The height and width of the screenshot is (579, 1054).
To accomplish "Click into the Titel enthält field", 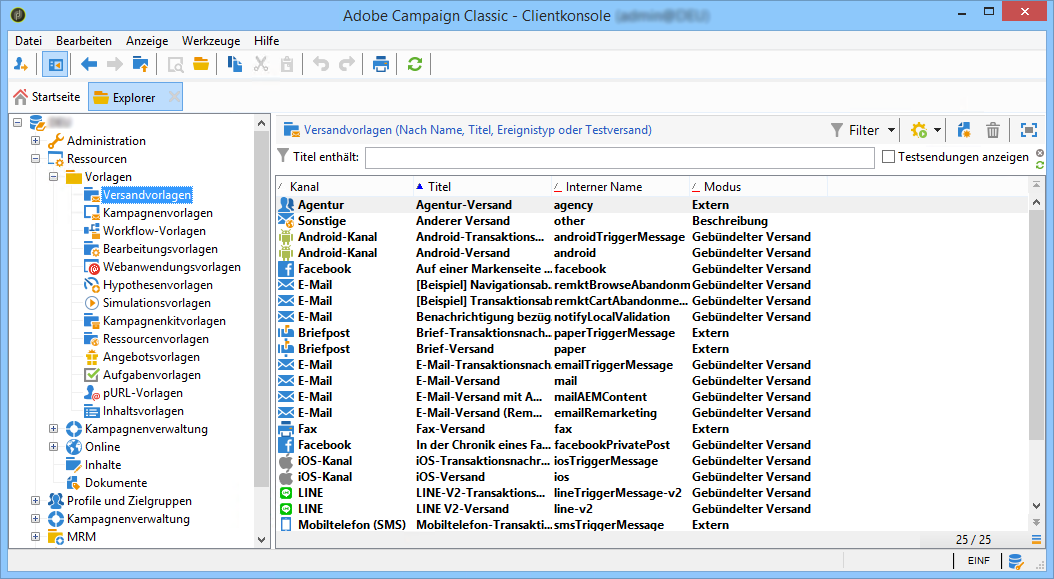I will tap(619, 157).
